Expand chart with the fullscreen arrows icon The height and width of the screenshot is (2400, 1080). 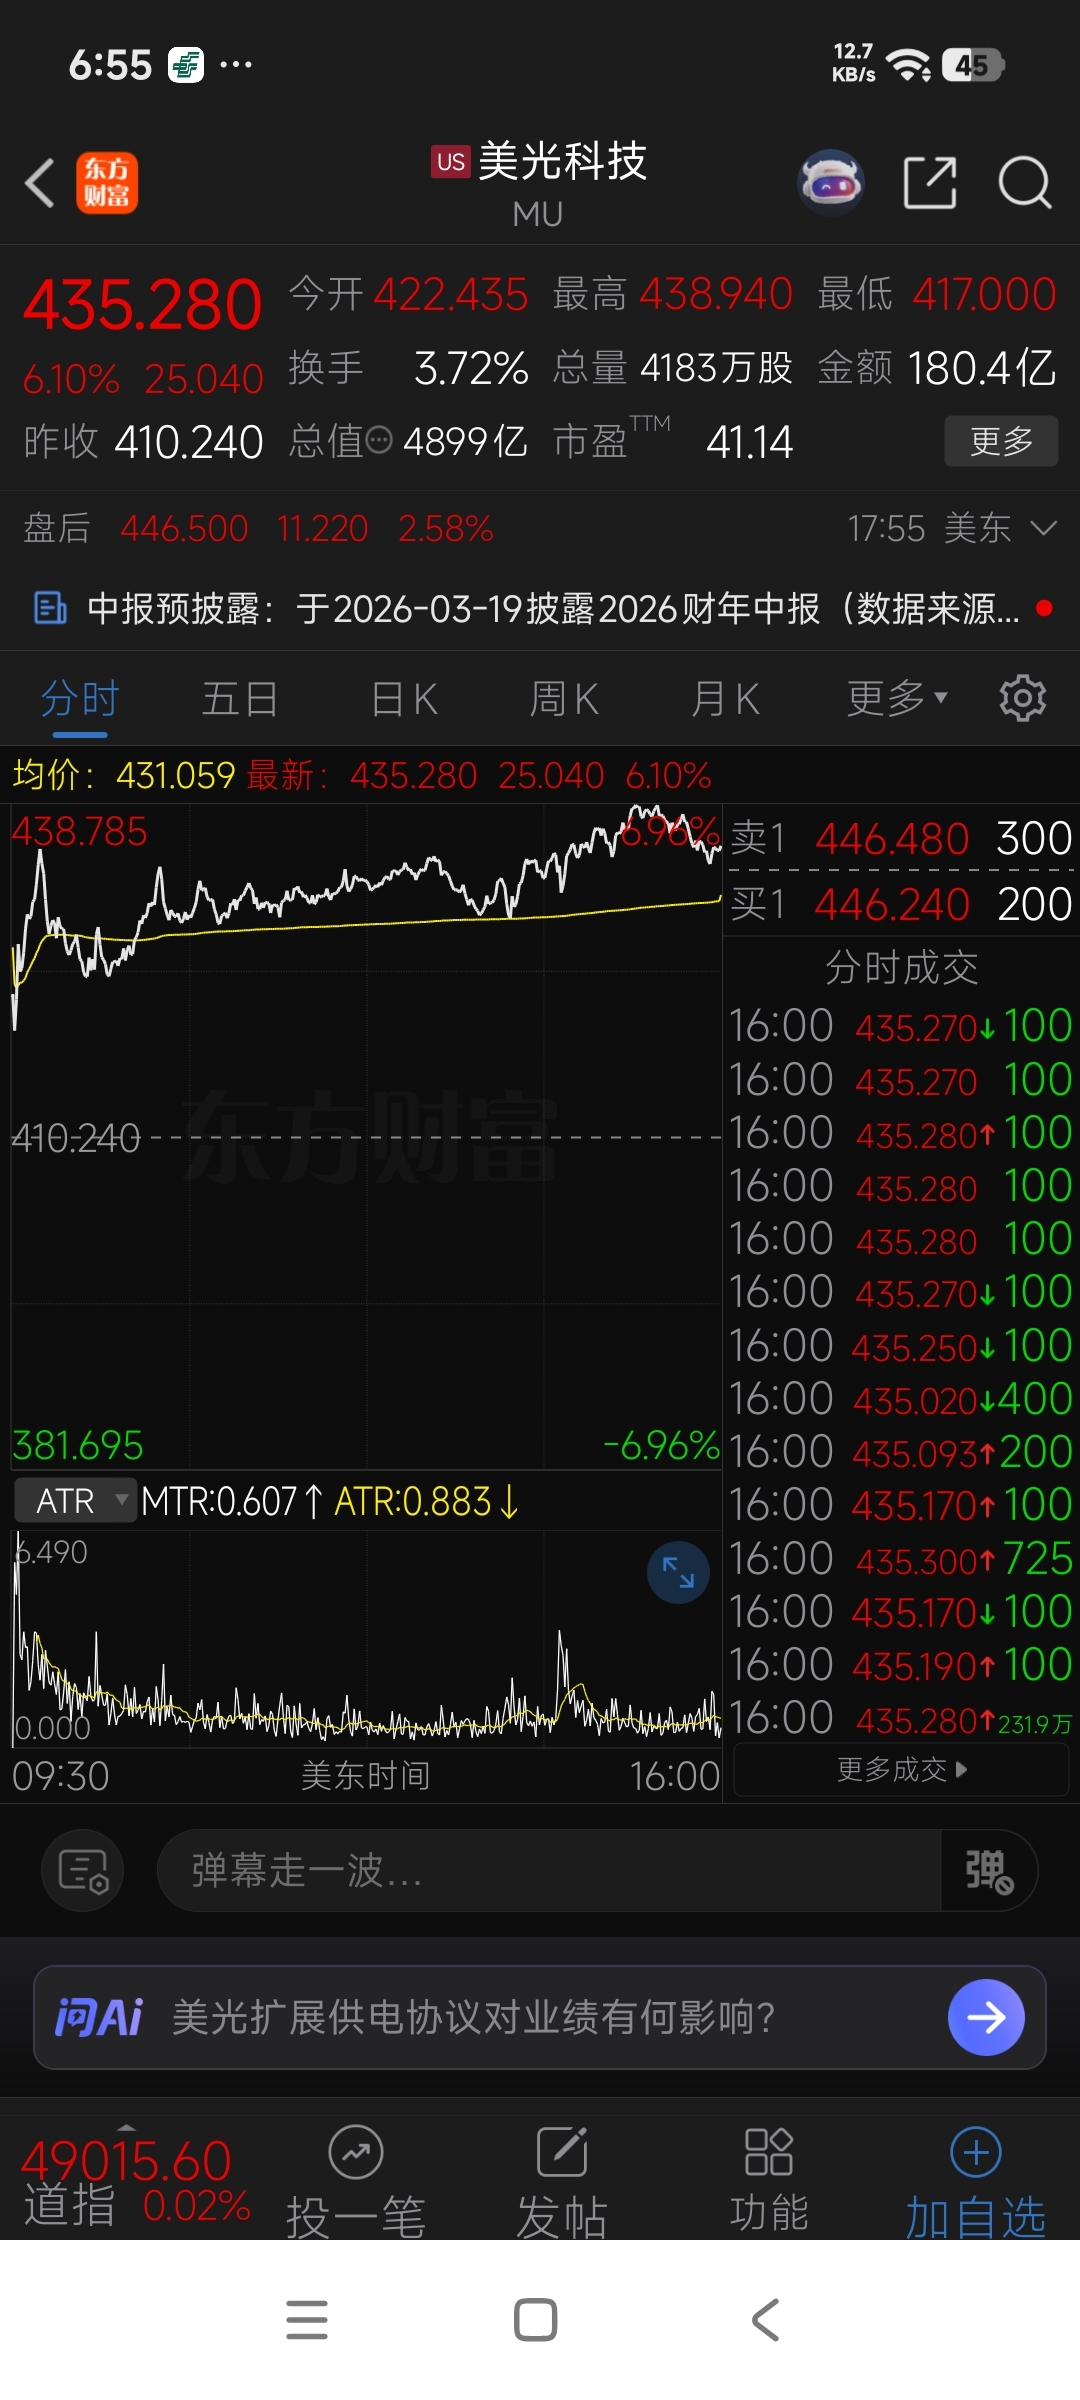click(678, 1573)
